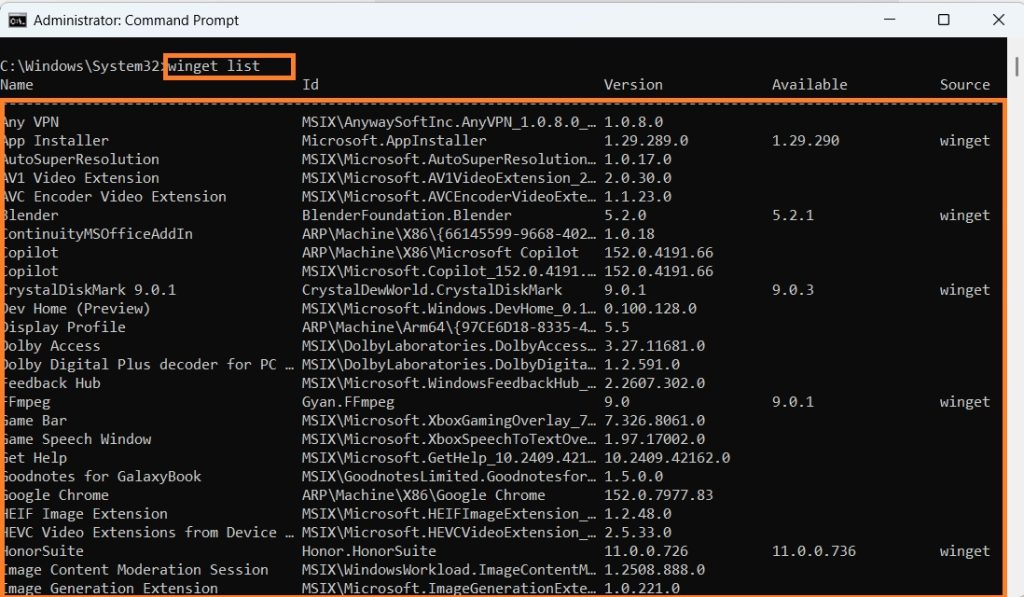
Task: Close the Administrator Command Prompt window
Action: (999, 20)
